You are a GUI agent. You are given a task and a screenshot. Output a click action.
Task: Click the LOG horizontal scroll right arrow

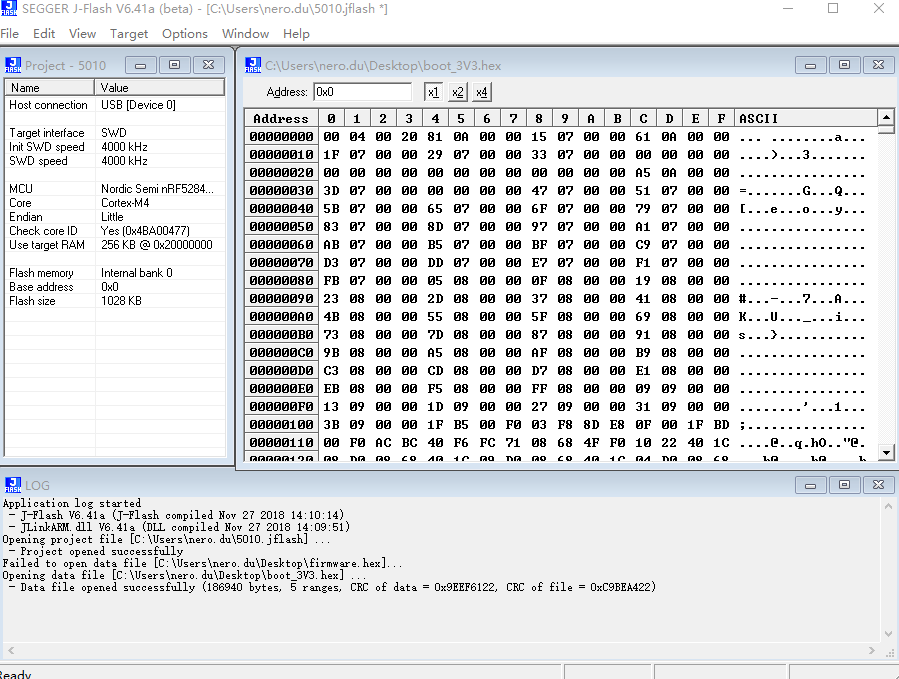871,650
